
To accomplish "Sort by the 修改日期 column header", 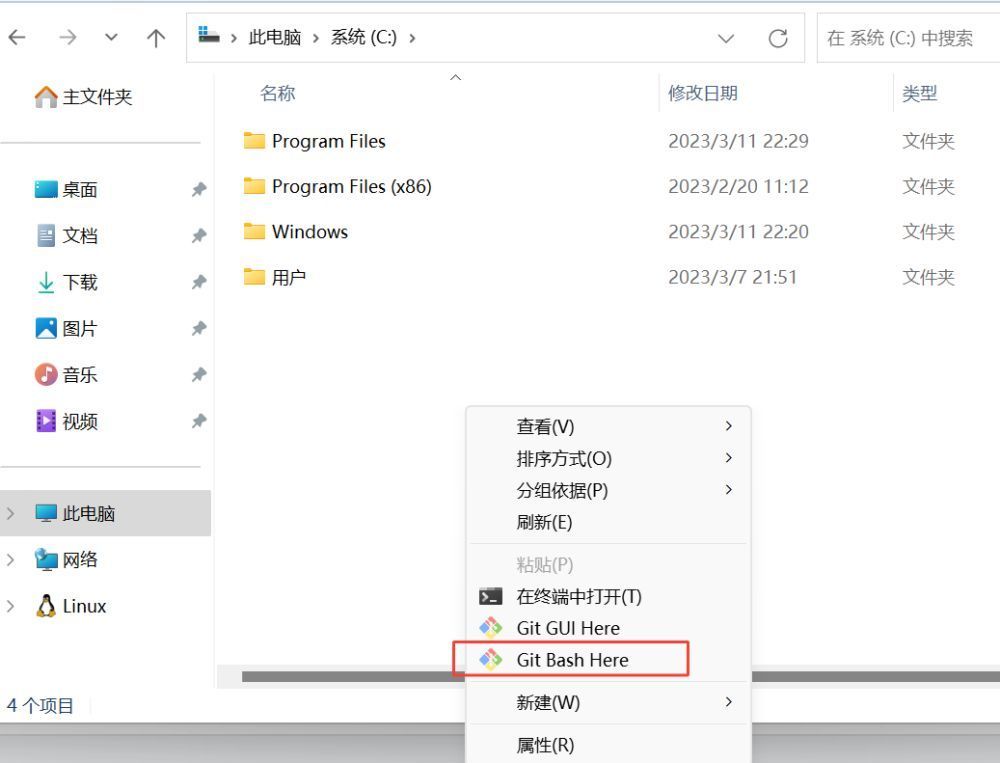I will pos(703,94).
